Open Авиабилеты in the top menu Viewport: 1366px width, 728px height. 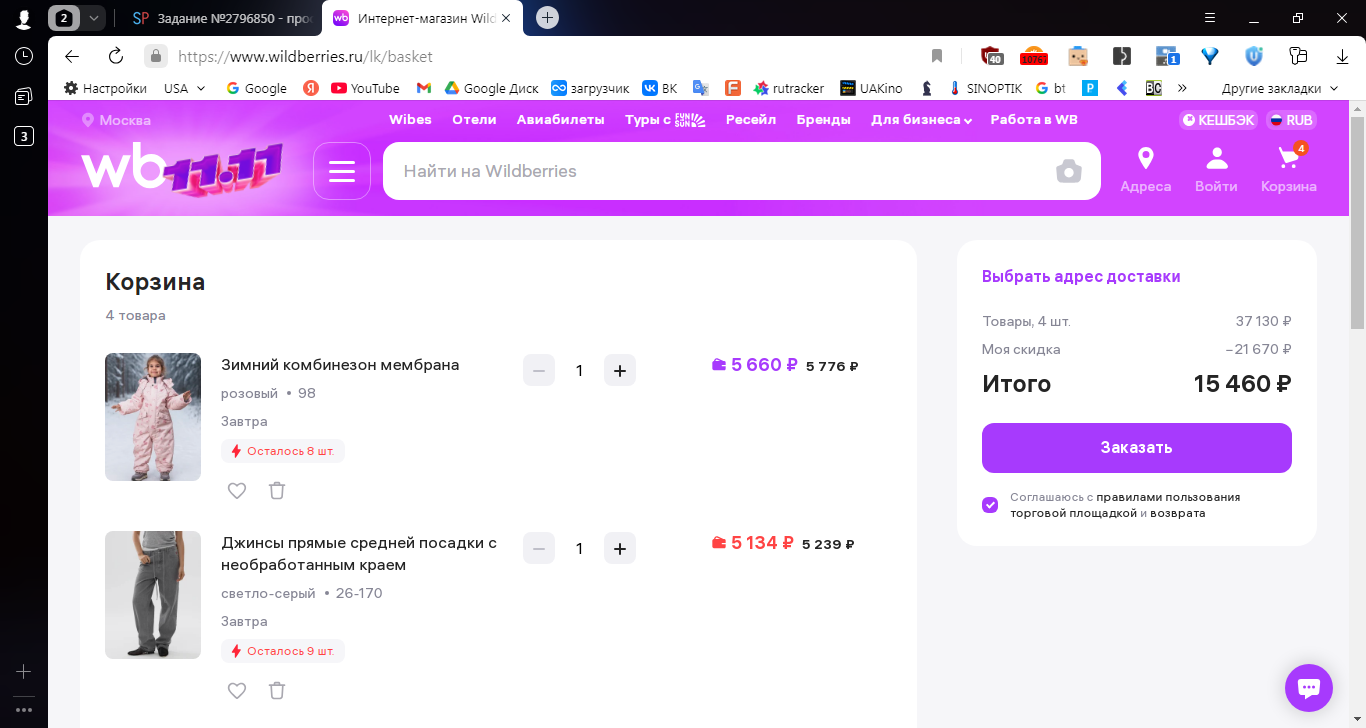click(x=560, y=120)
